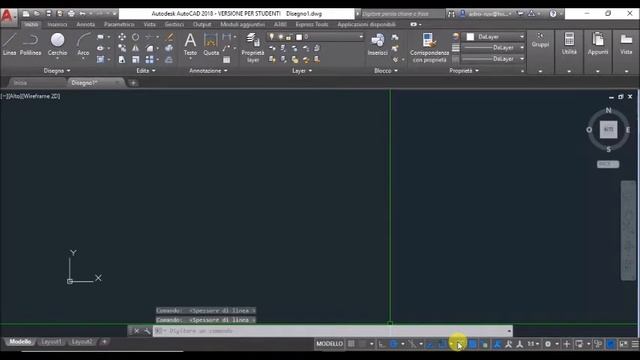
Task: Open the Appunti clipboard panel
Action: tap(598, 44)
